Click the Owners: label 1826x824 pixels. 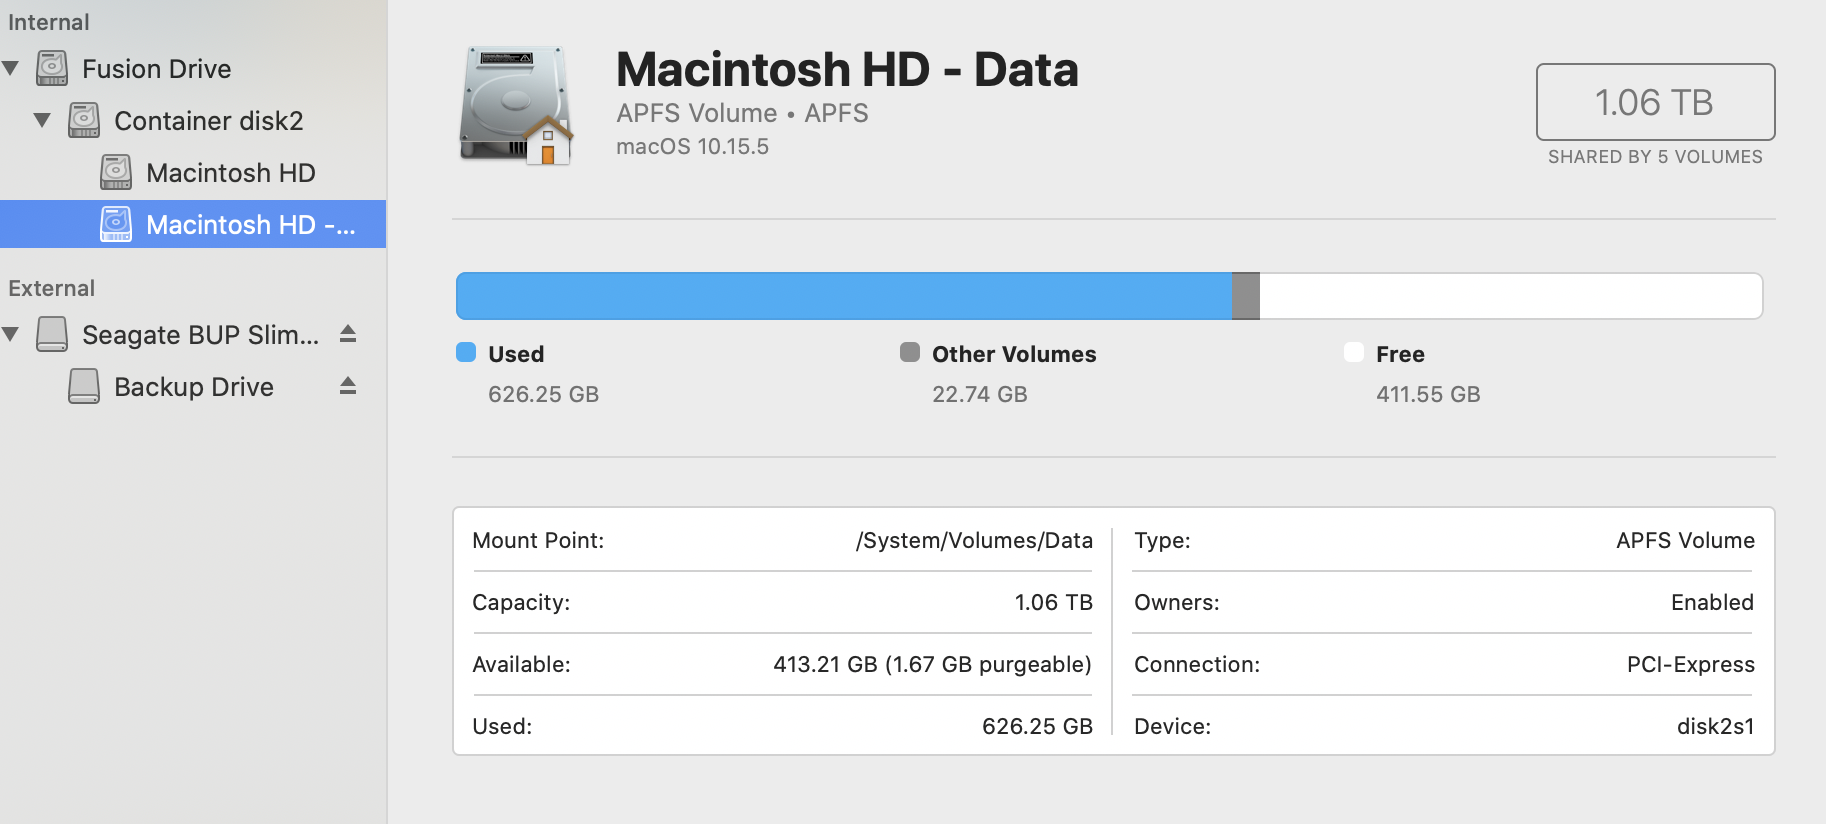(1177, 603)
